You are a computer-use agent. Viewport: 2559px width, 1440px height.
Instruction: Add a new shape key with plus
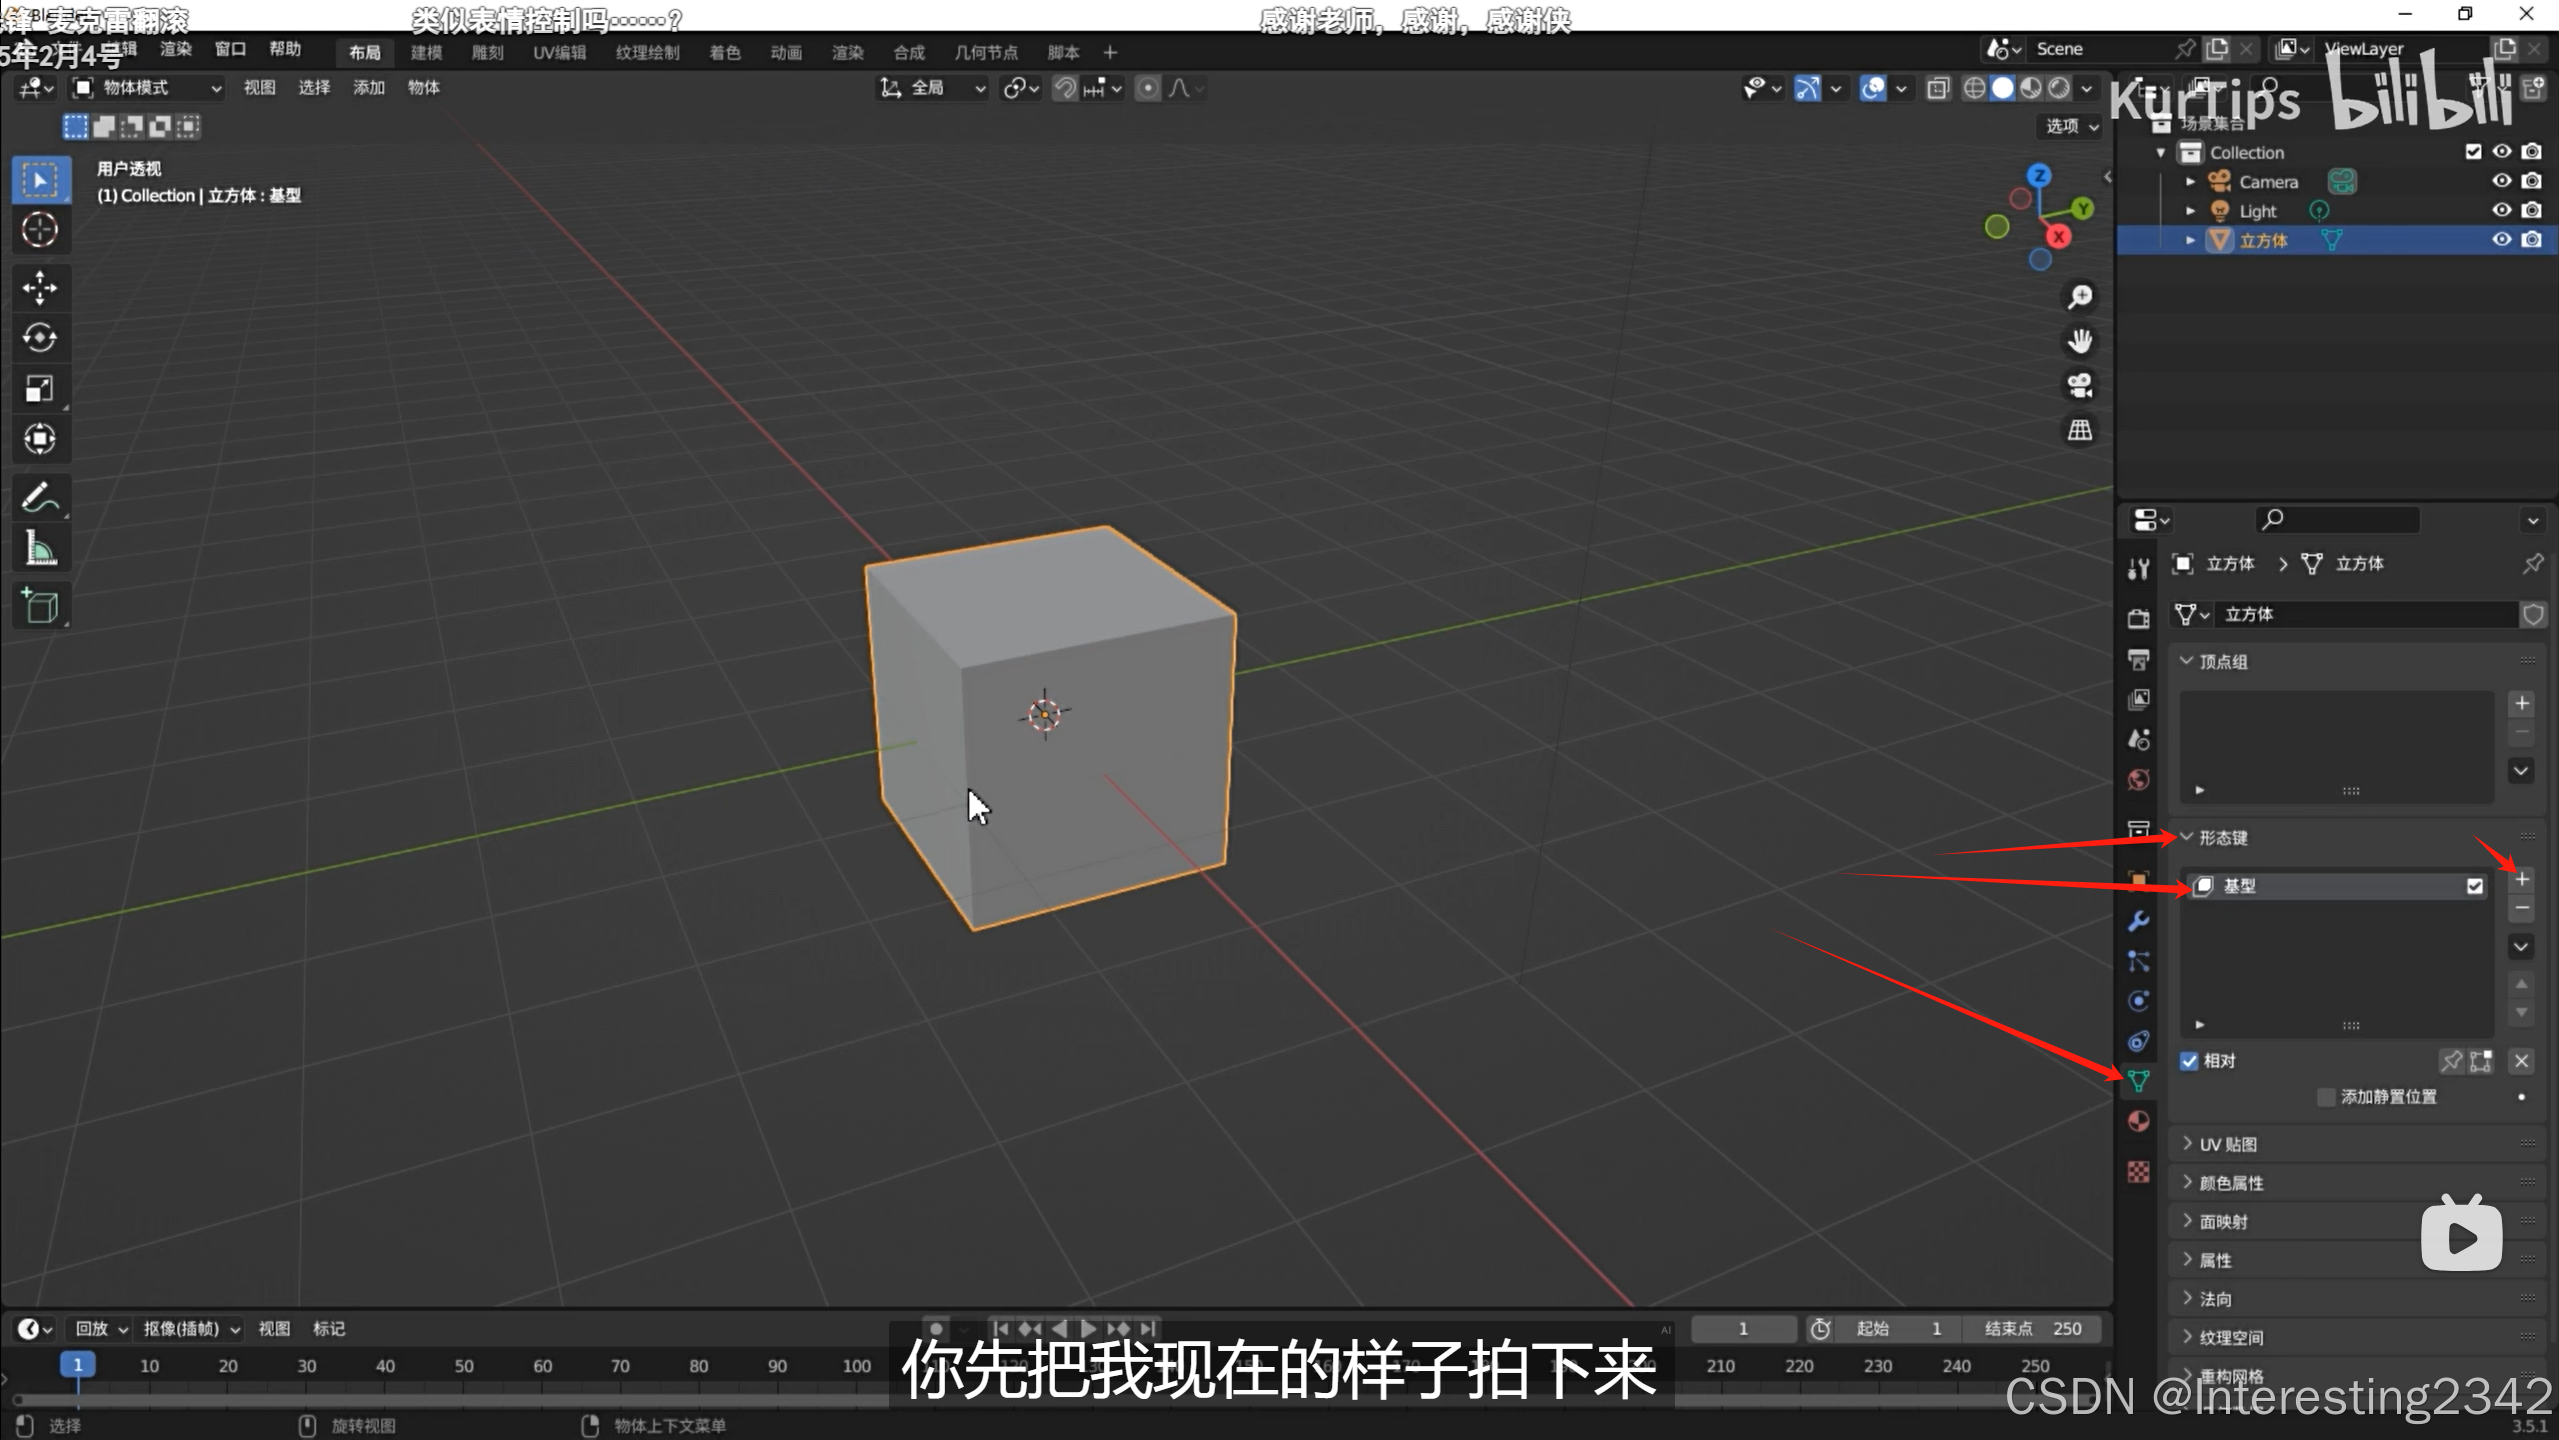click(2521, 879)
